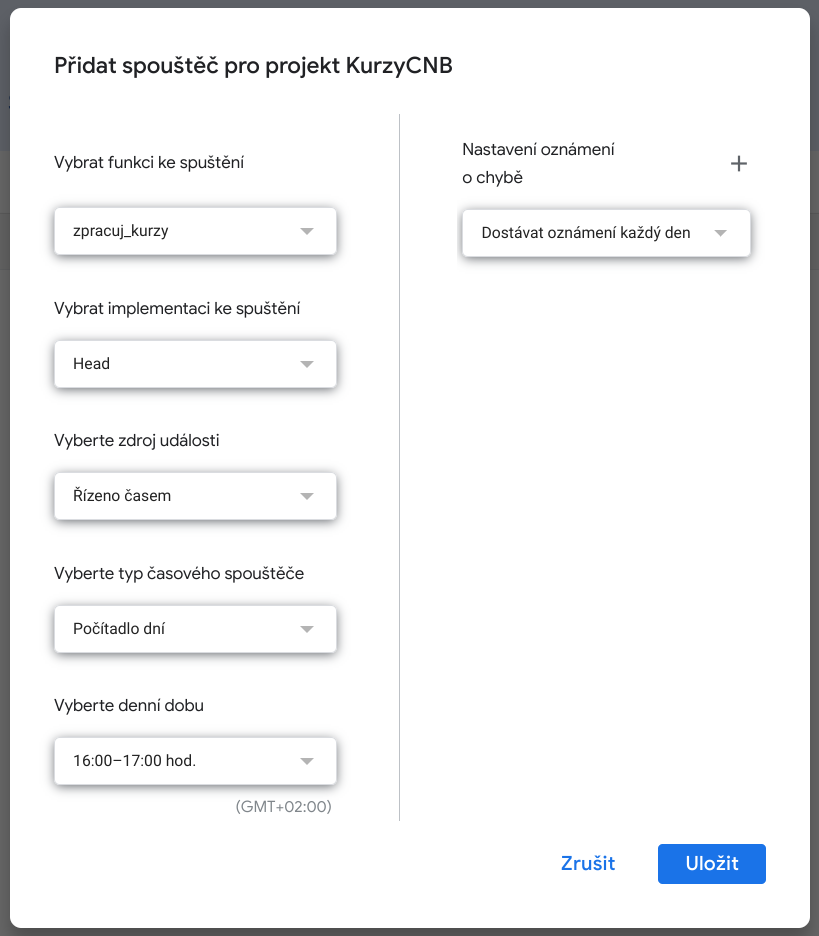Image resolution: width=819 pixels, height=936 pixels.
Task: Click the arrow beside Řízeno časem
Action: 307,496
